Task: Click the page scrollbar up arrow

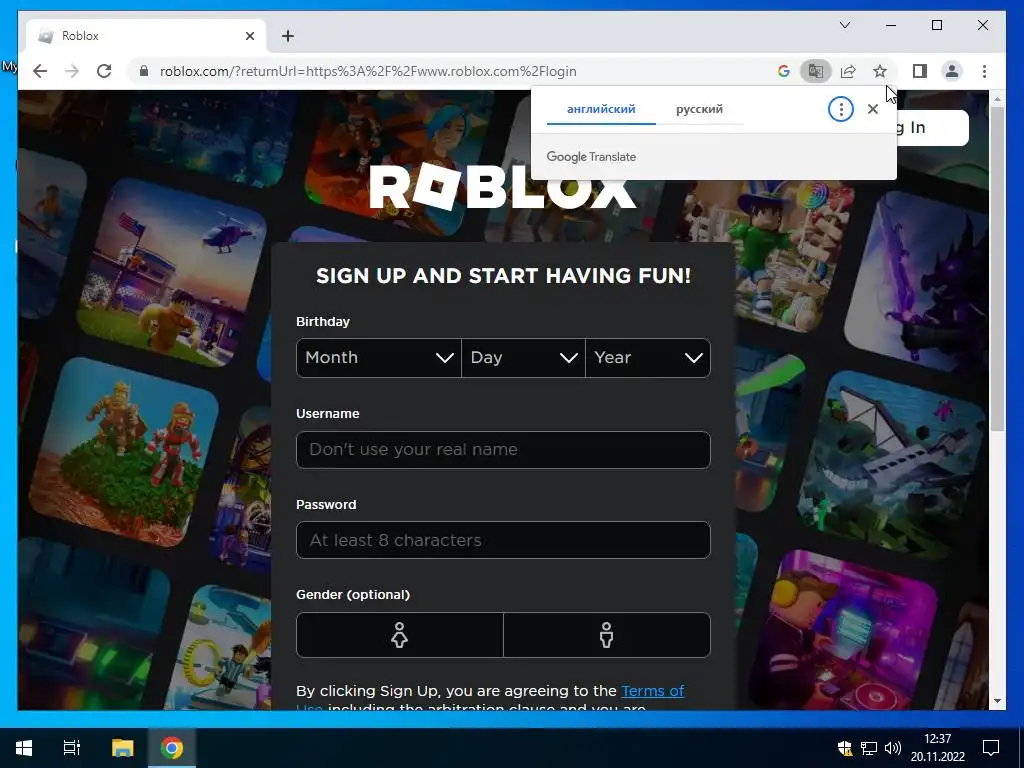Action: 997,99
